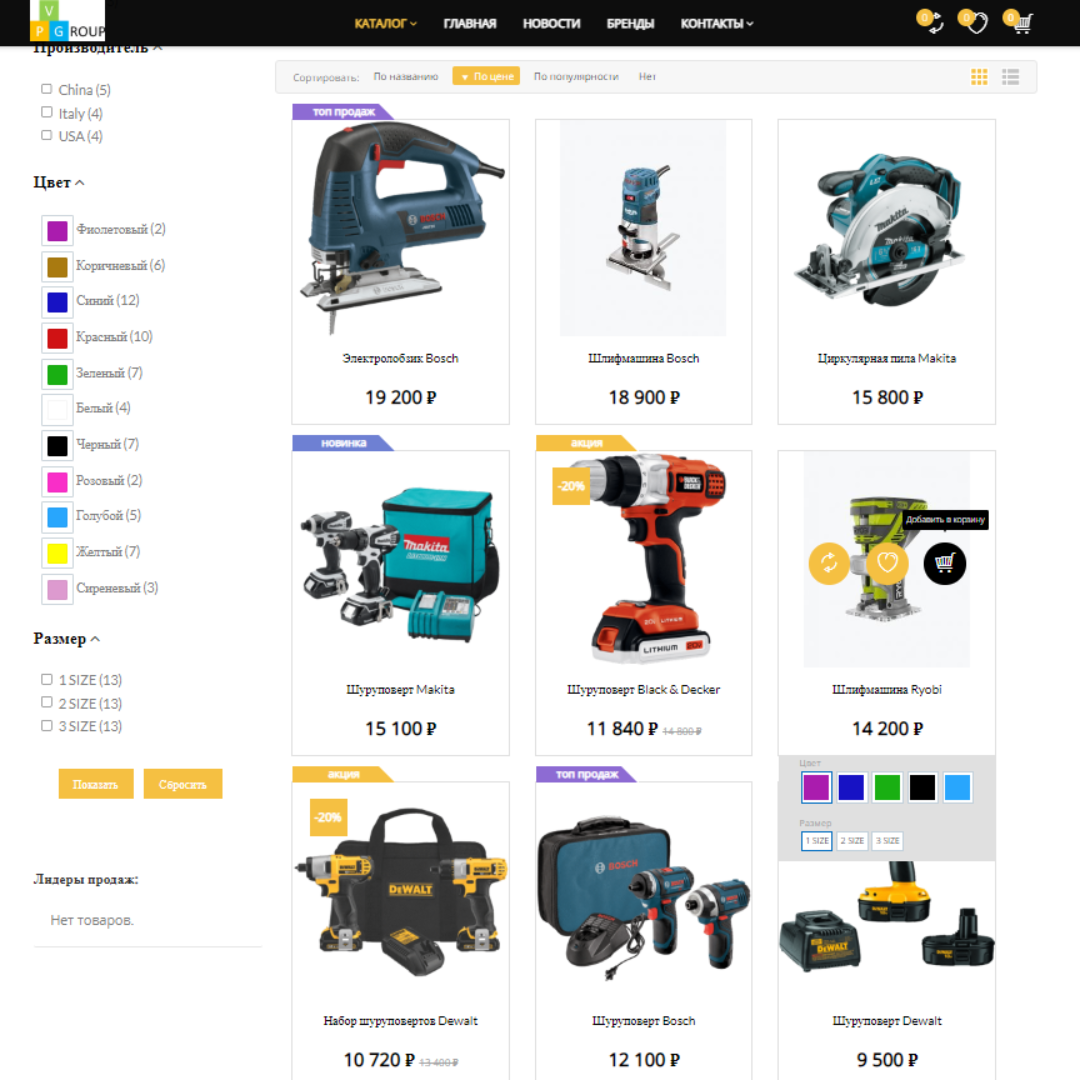The width and height of the screenshot is (1080, 1080).
Task: Go to the Новости menu item
Action: [551, 24]
